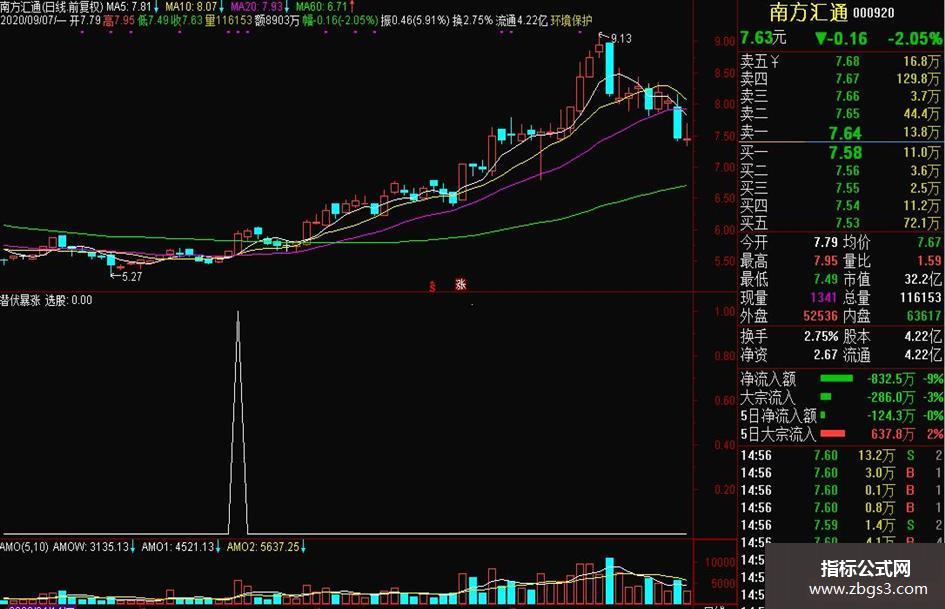Click the 14:56 trade row with 13.2万
The image size is (945, 609).
tap(840, 455)
